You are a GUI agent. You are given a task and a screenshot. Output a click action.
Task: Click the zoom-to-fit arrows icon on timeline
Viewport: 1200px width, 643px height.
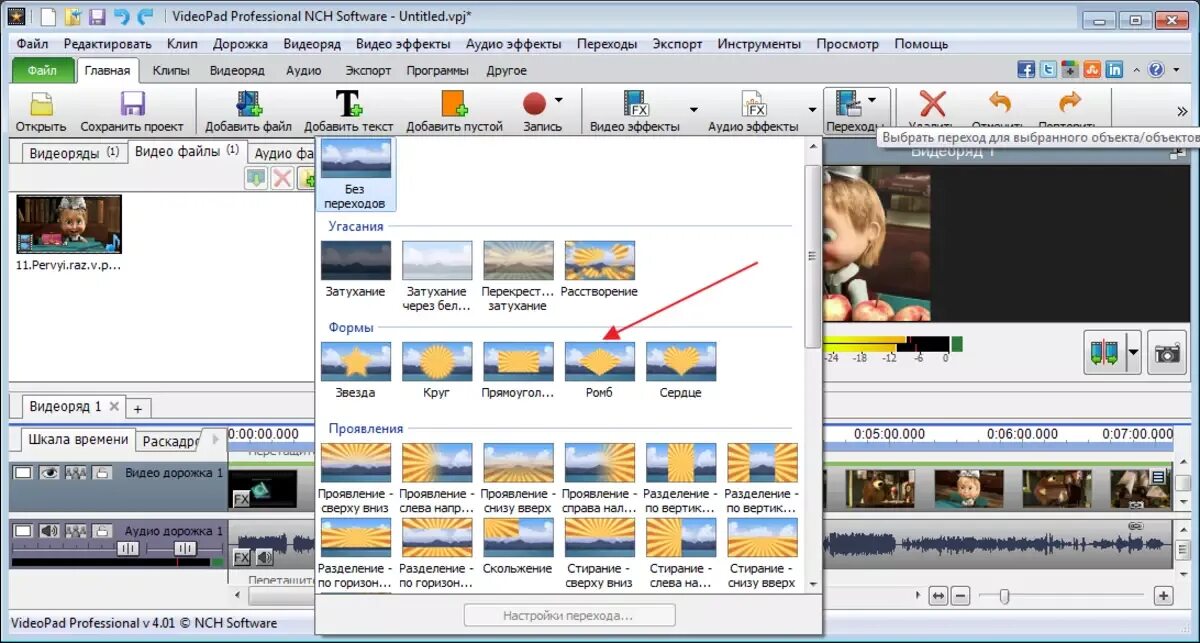[x=937, y=596]
